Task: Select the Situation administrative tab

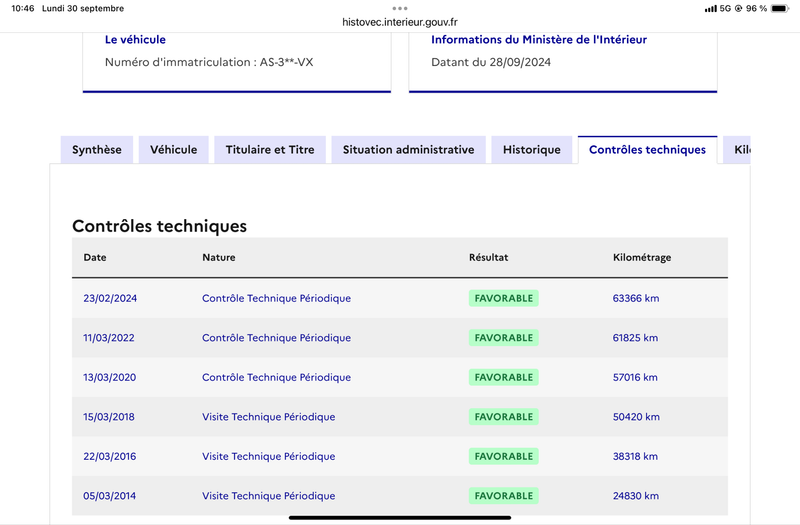Action: coord(409,149)
